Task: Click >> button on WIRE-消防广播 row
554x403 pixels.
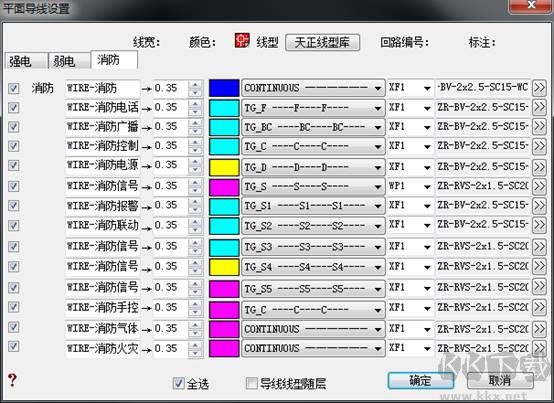Action: [x=539, y=127]
